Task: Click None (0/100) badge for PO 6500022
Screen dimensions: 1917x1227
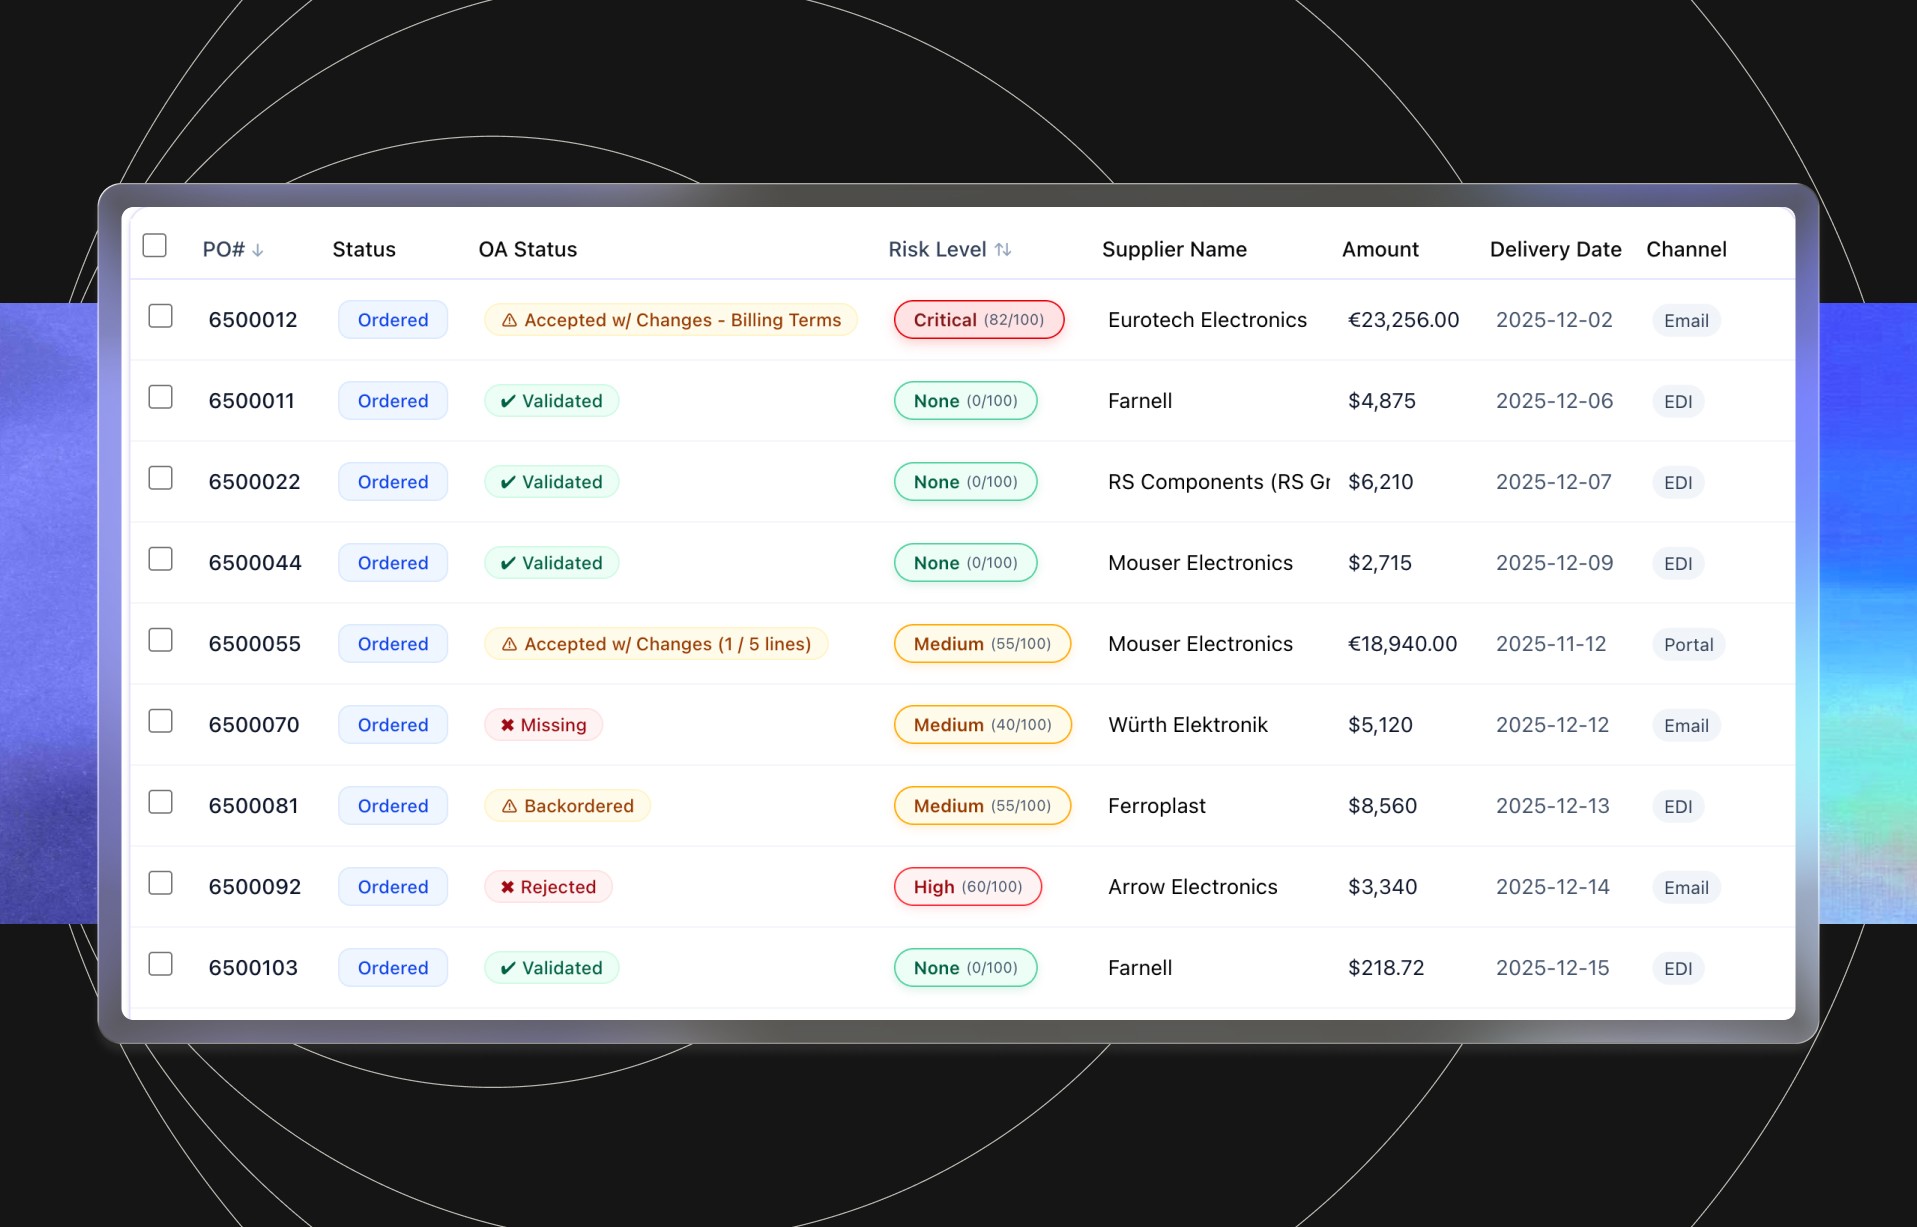Action: [966, 482]
